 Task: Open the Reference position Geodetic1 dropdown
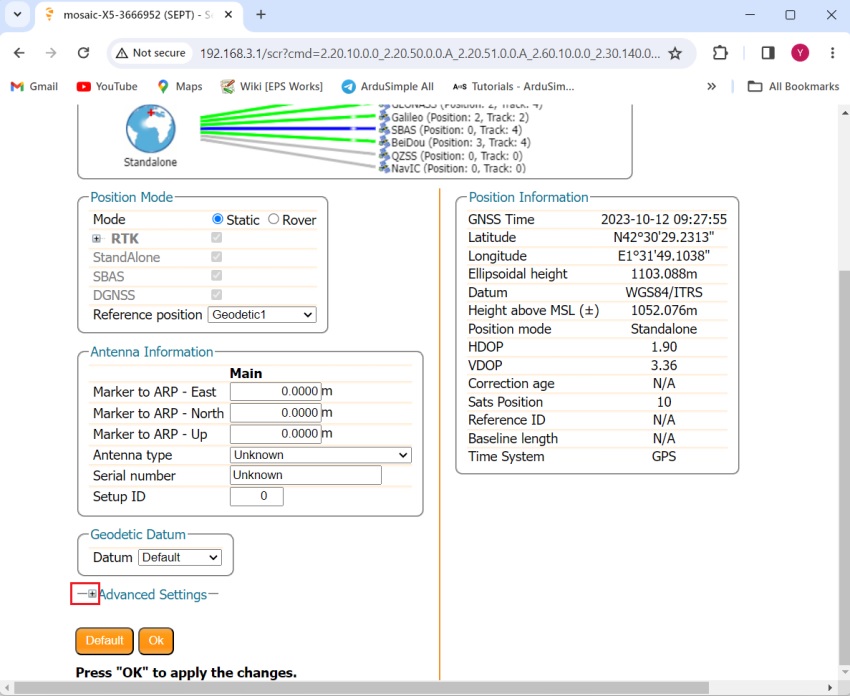(262, 315)
